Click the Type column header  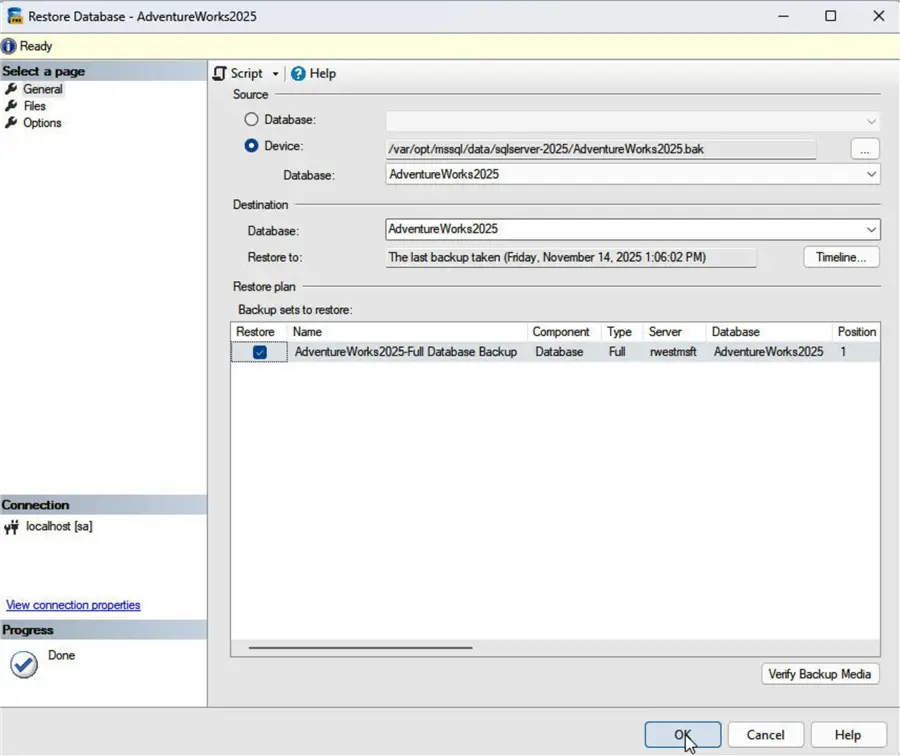tap(622, 332)
